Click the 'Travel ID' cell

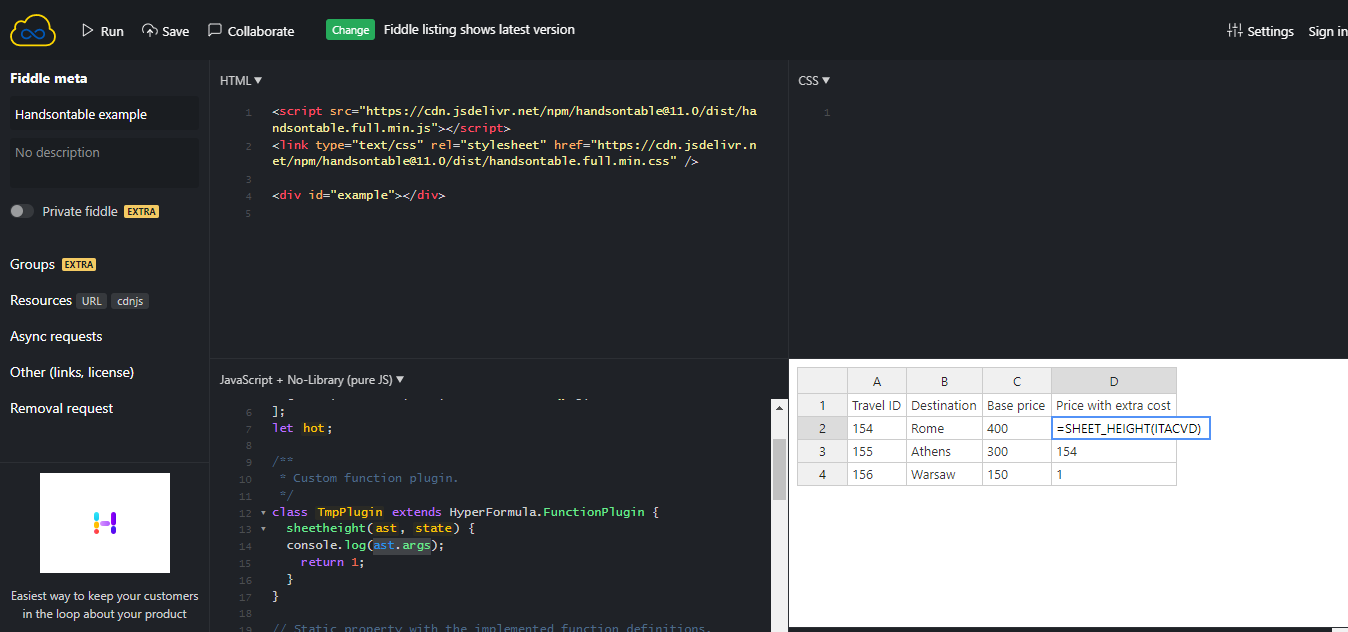click(x=877, y=405)
